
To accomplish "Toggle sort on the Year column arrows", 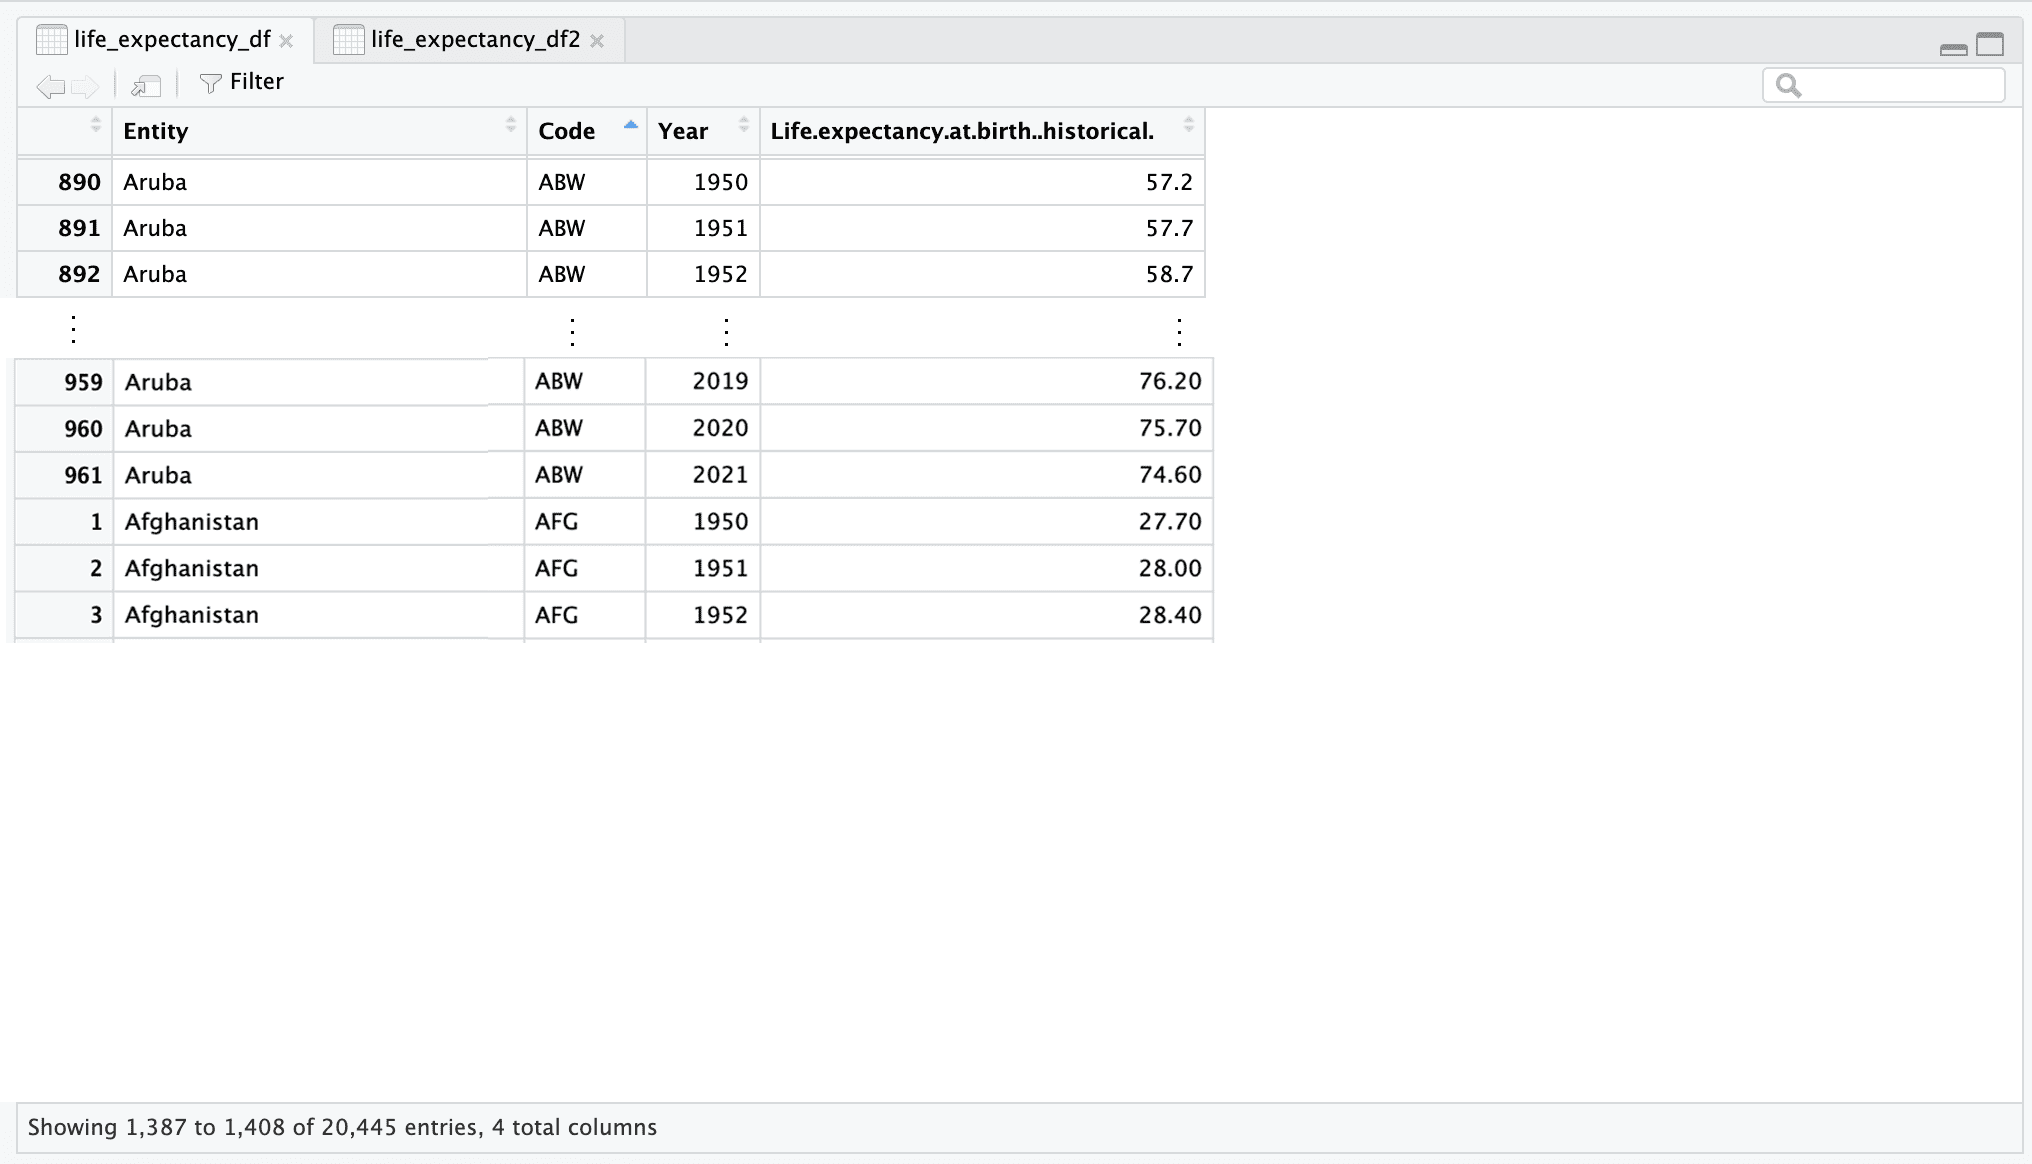I will [744, 125].
